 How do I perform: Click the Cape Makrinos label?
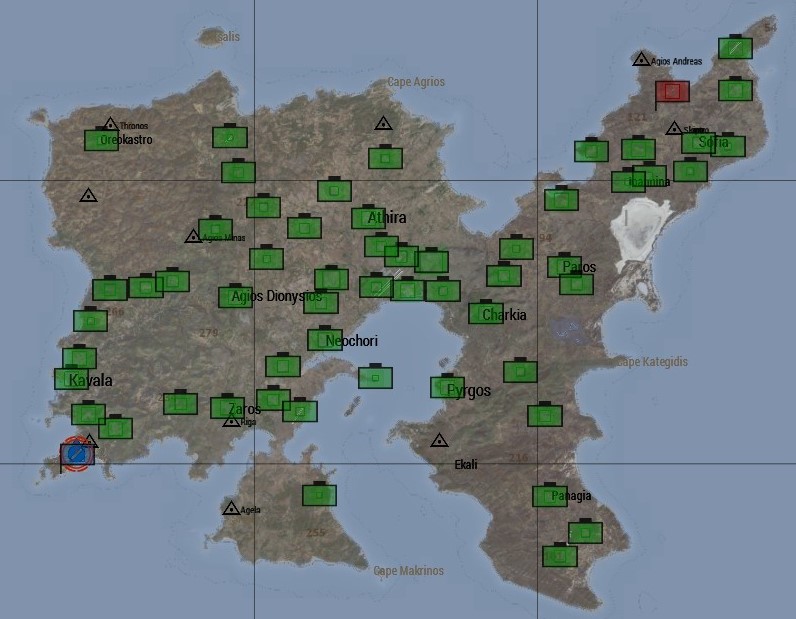coord(409,571)
